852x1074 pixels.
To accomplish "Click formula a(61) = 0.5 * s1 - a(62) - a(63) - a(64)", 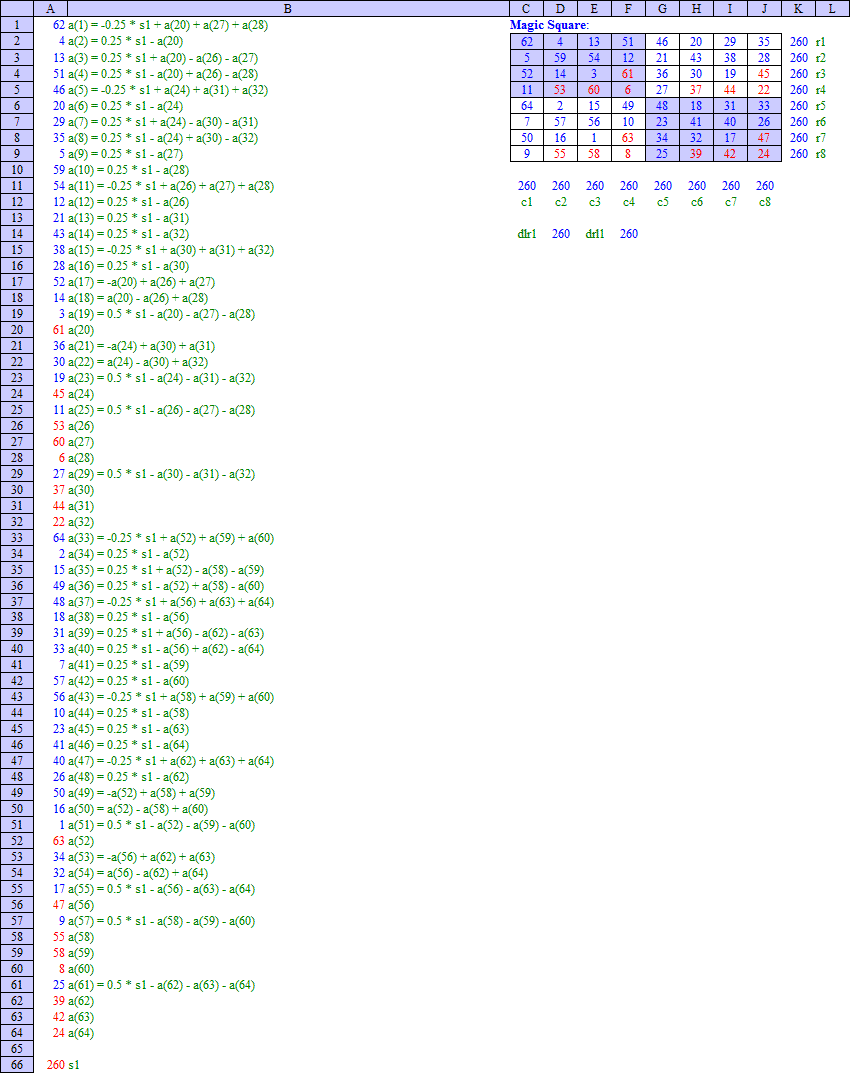I will [162, 985].
